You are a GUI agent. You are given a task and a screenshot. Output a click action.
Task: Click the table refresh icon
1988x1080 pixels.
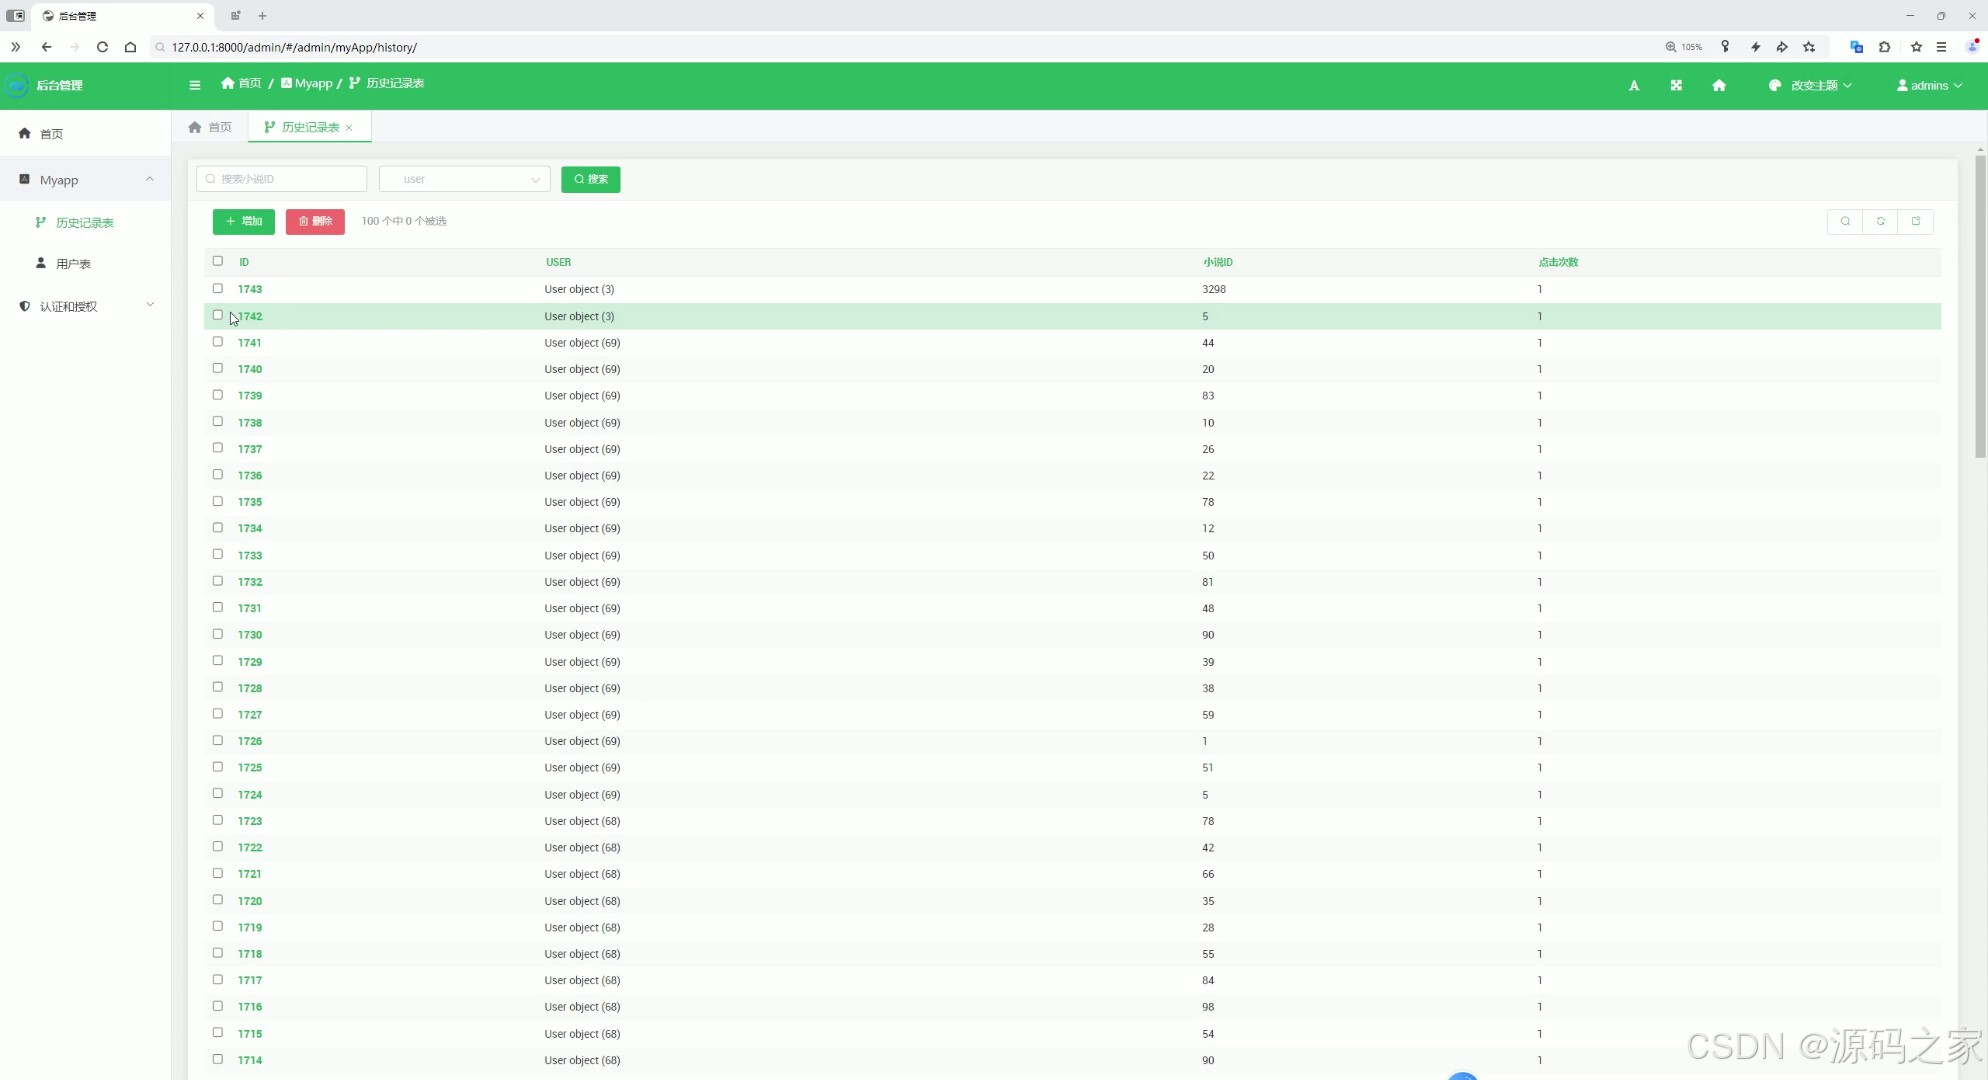1880,221
